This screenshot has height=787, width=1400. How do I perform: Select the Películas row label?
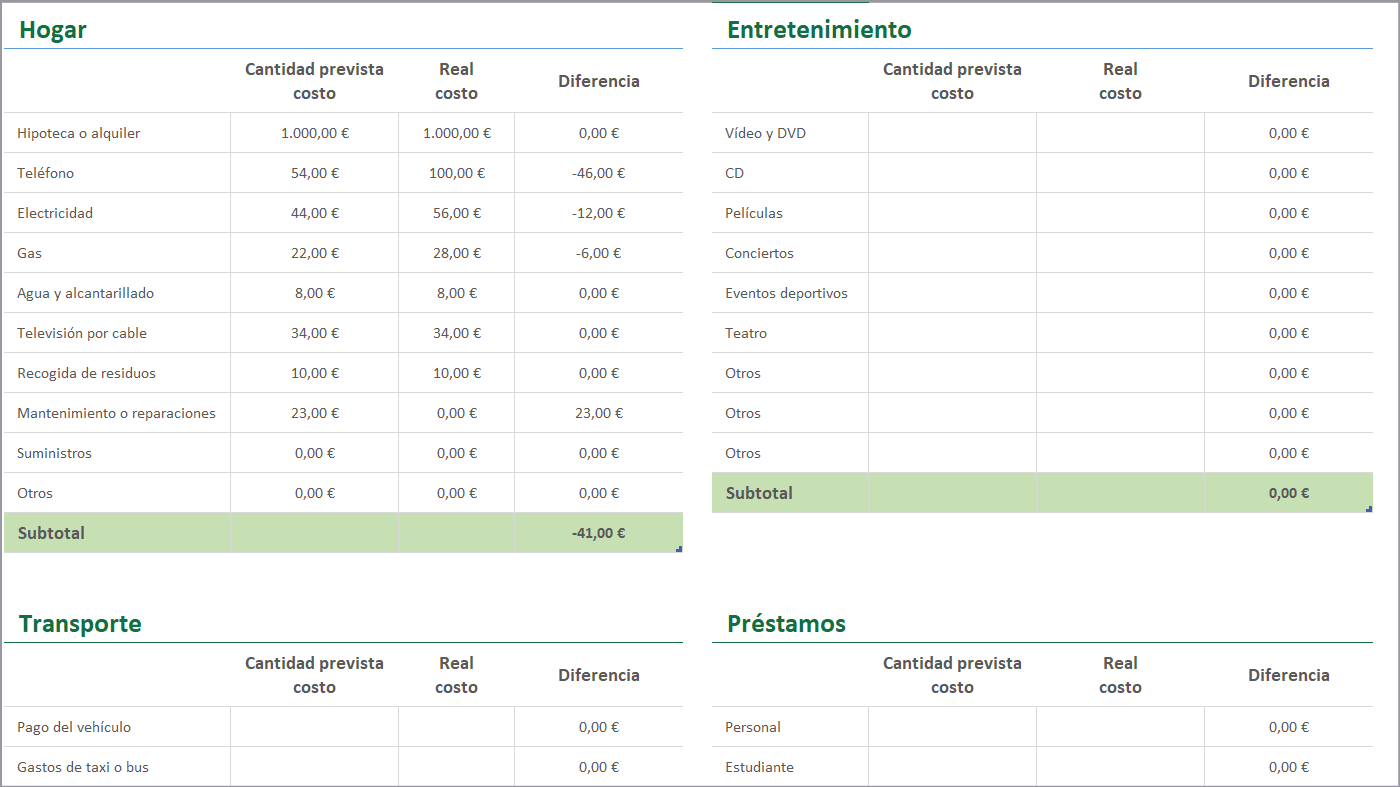[754, 213]
